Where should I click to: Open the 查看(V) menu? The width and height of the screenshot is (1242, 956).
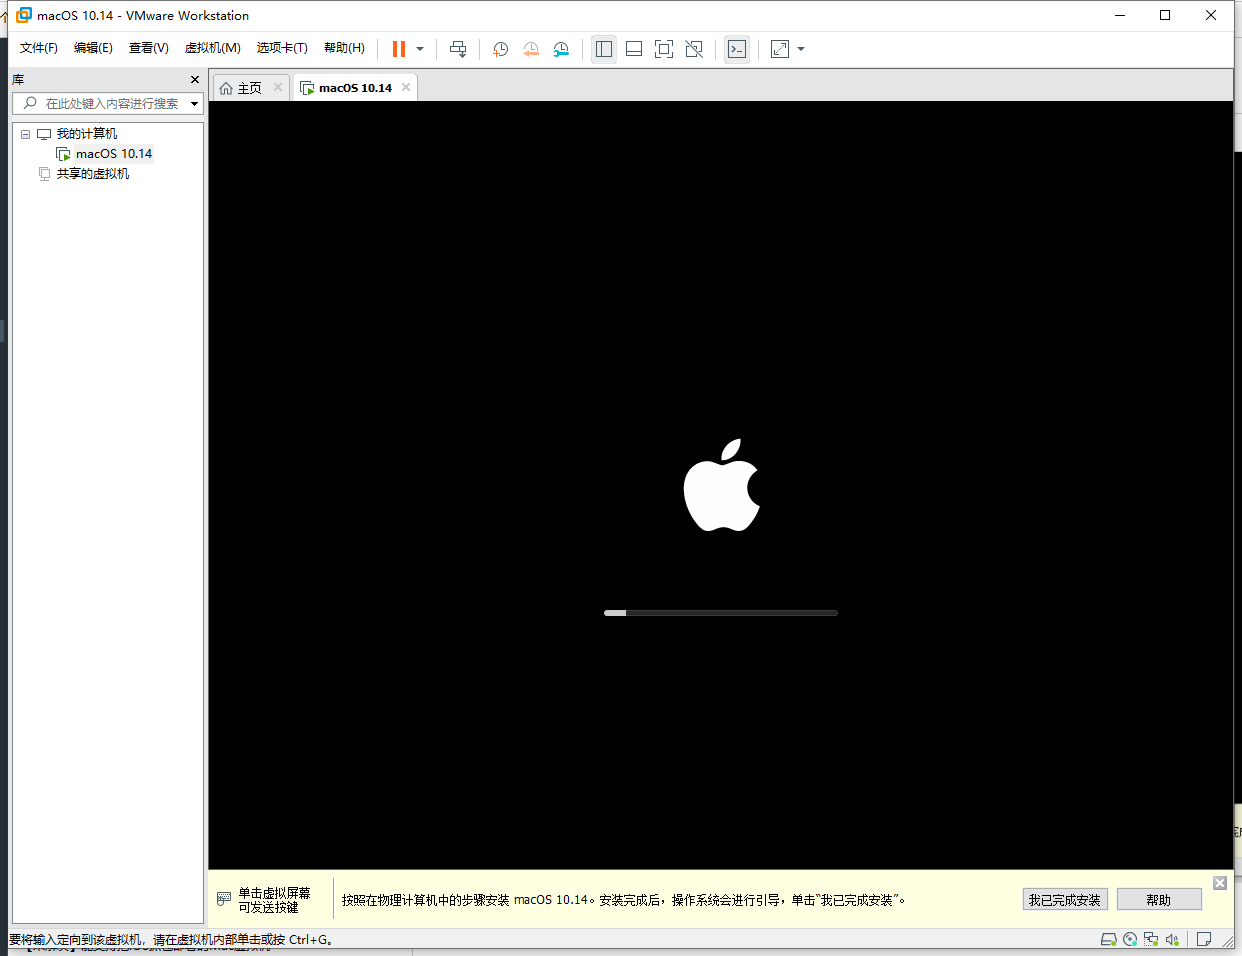148,48
